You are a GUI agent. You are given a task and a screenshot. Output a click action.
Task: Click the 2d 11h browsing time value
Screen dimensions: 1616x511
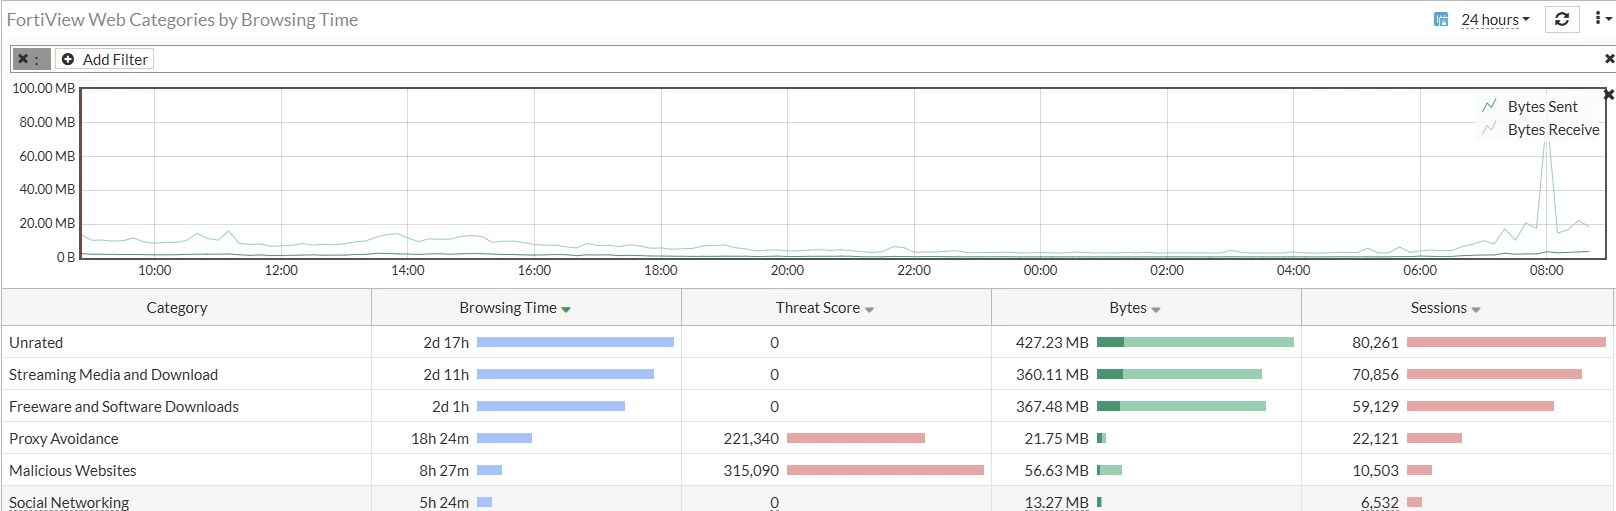click(446, 374)
